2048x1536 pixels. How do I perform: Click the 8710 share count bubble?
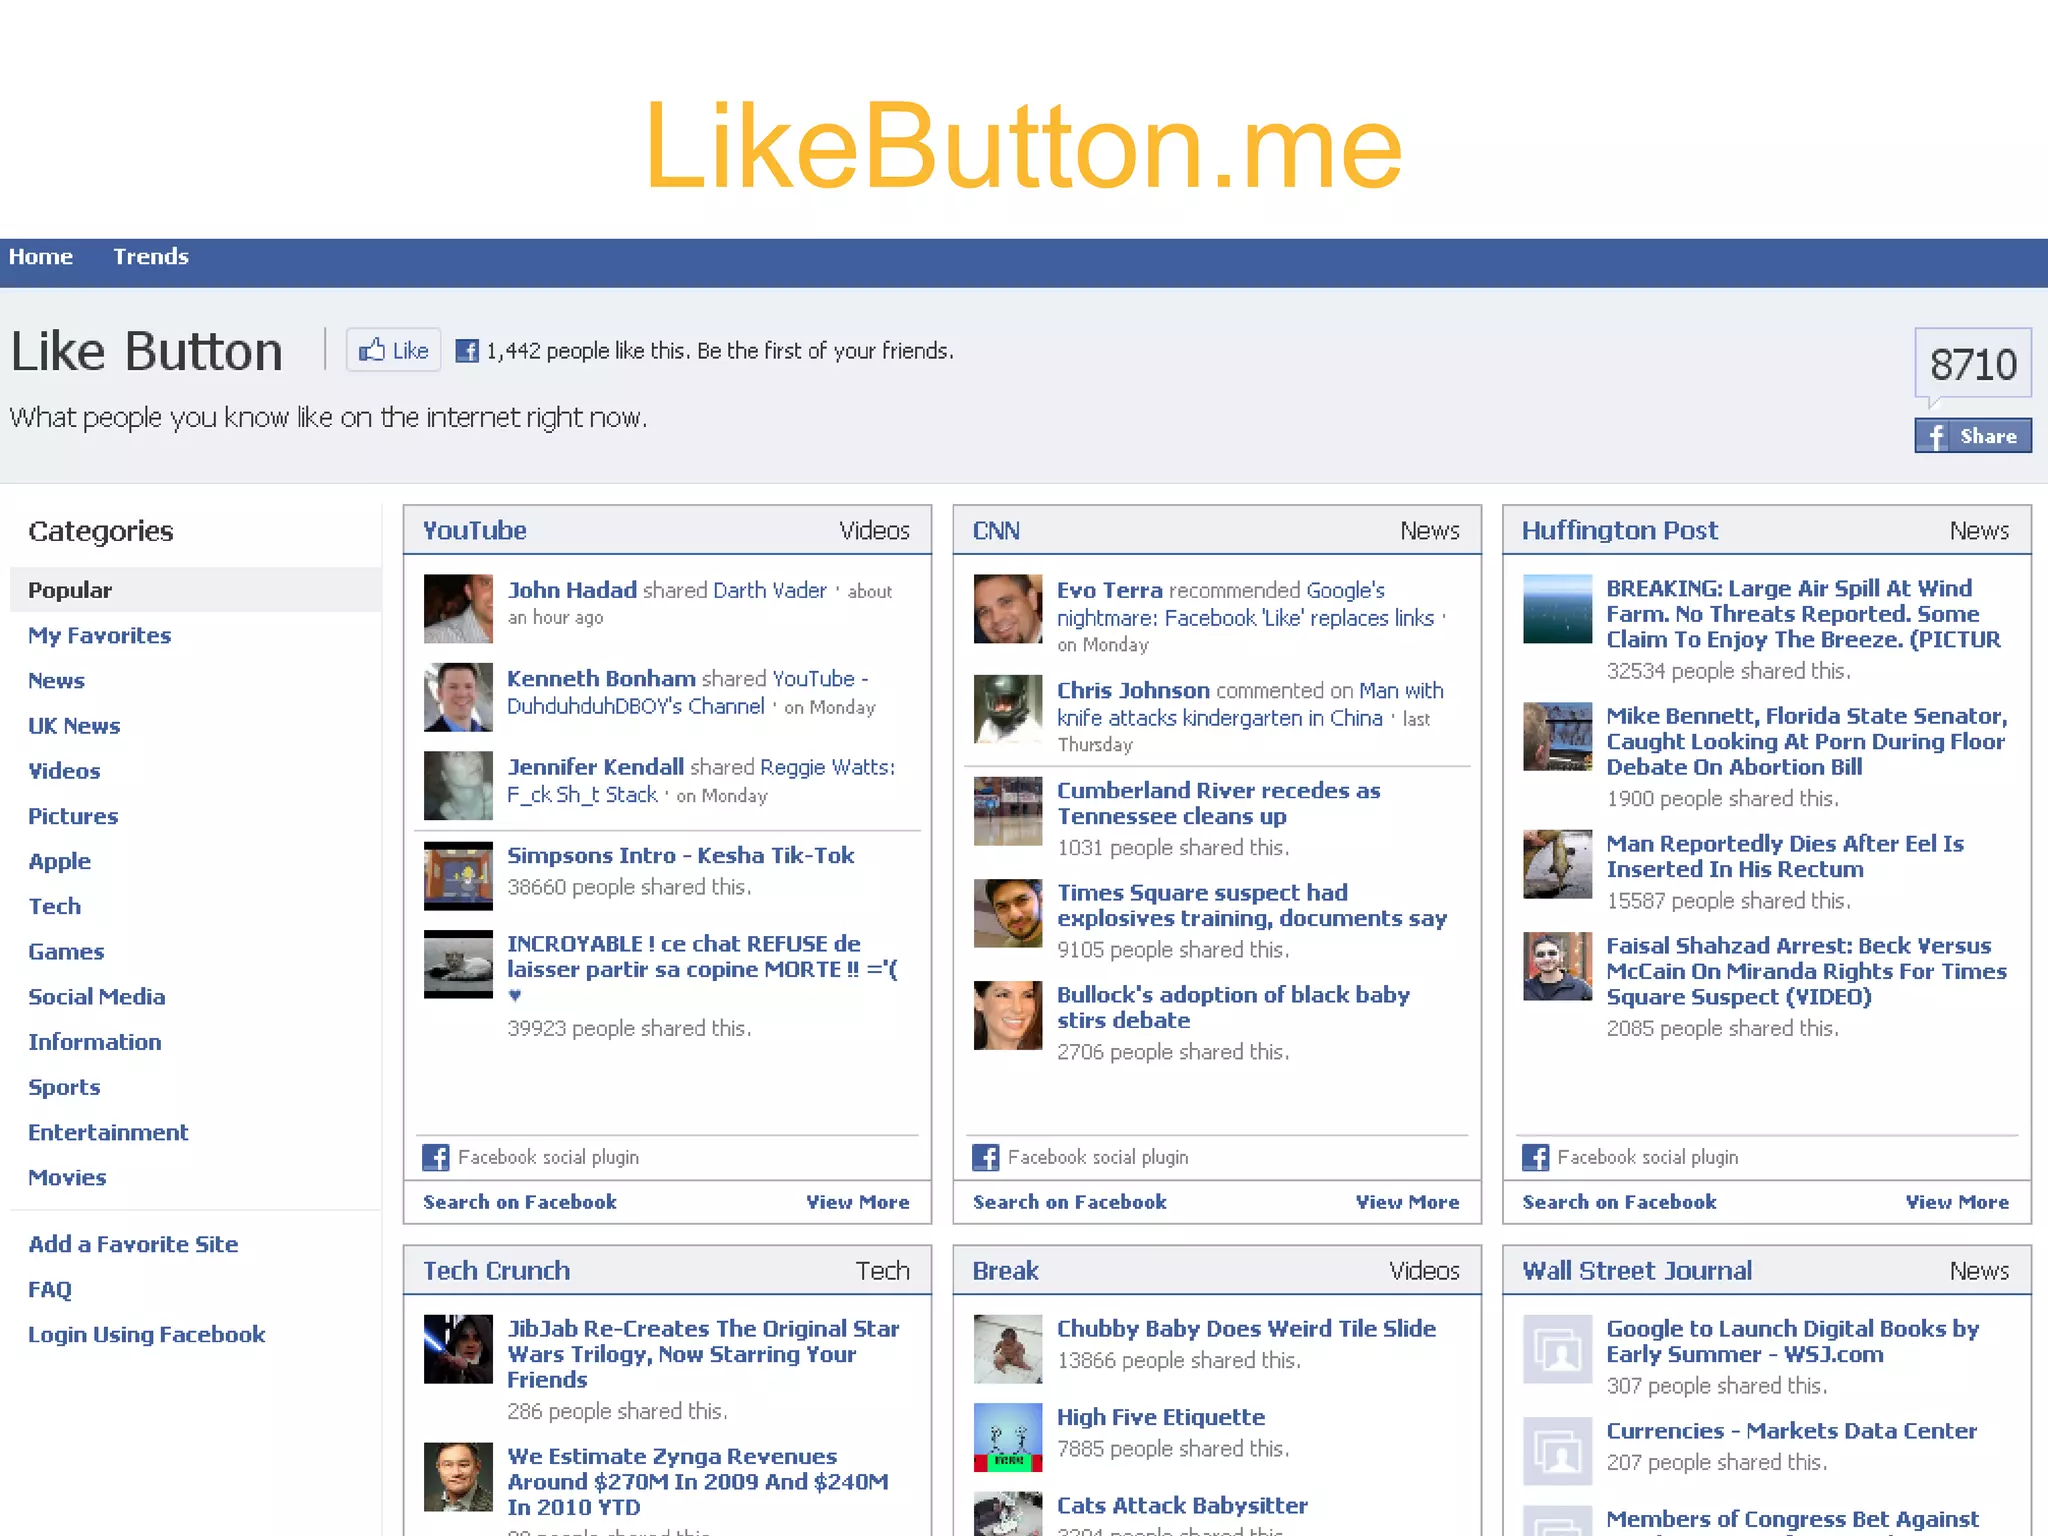pos(1973,363)
